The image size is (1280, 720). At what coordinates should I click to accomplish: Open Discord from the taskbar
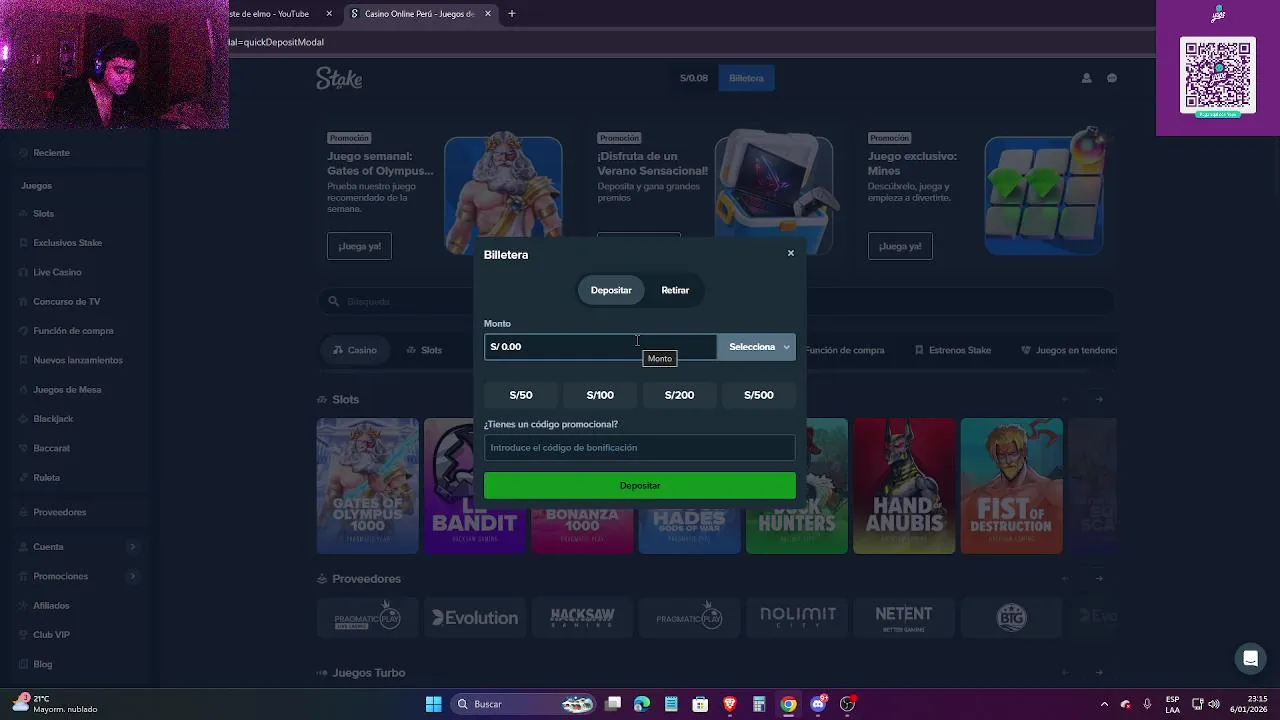819,704
